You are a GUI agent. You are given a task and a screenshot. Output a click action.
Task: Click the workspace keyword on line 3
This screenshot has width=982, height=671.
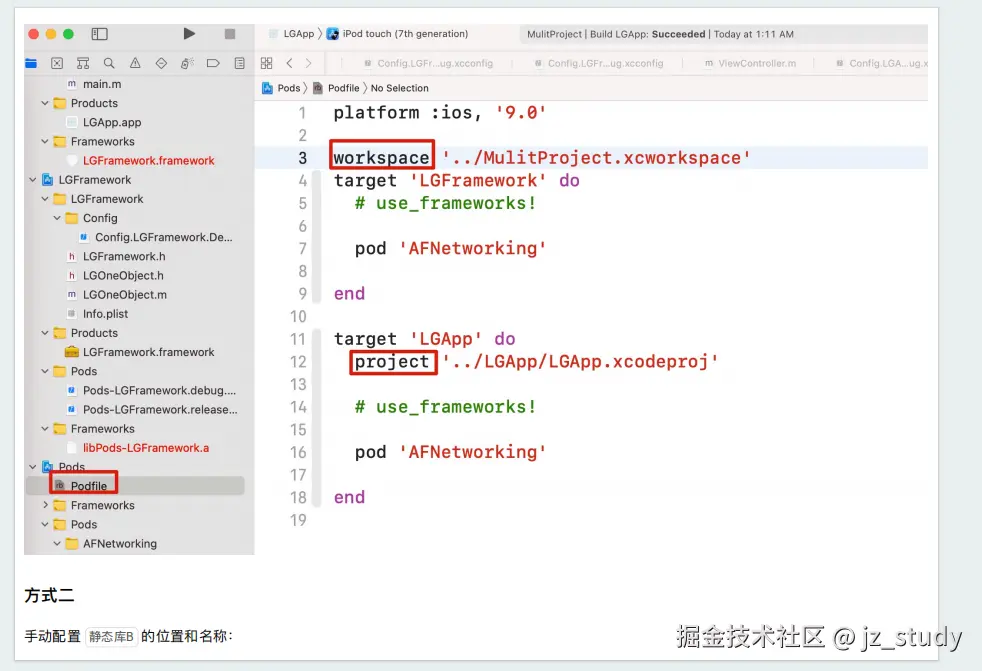click(x=381, y=157)
